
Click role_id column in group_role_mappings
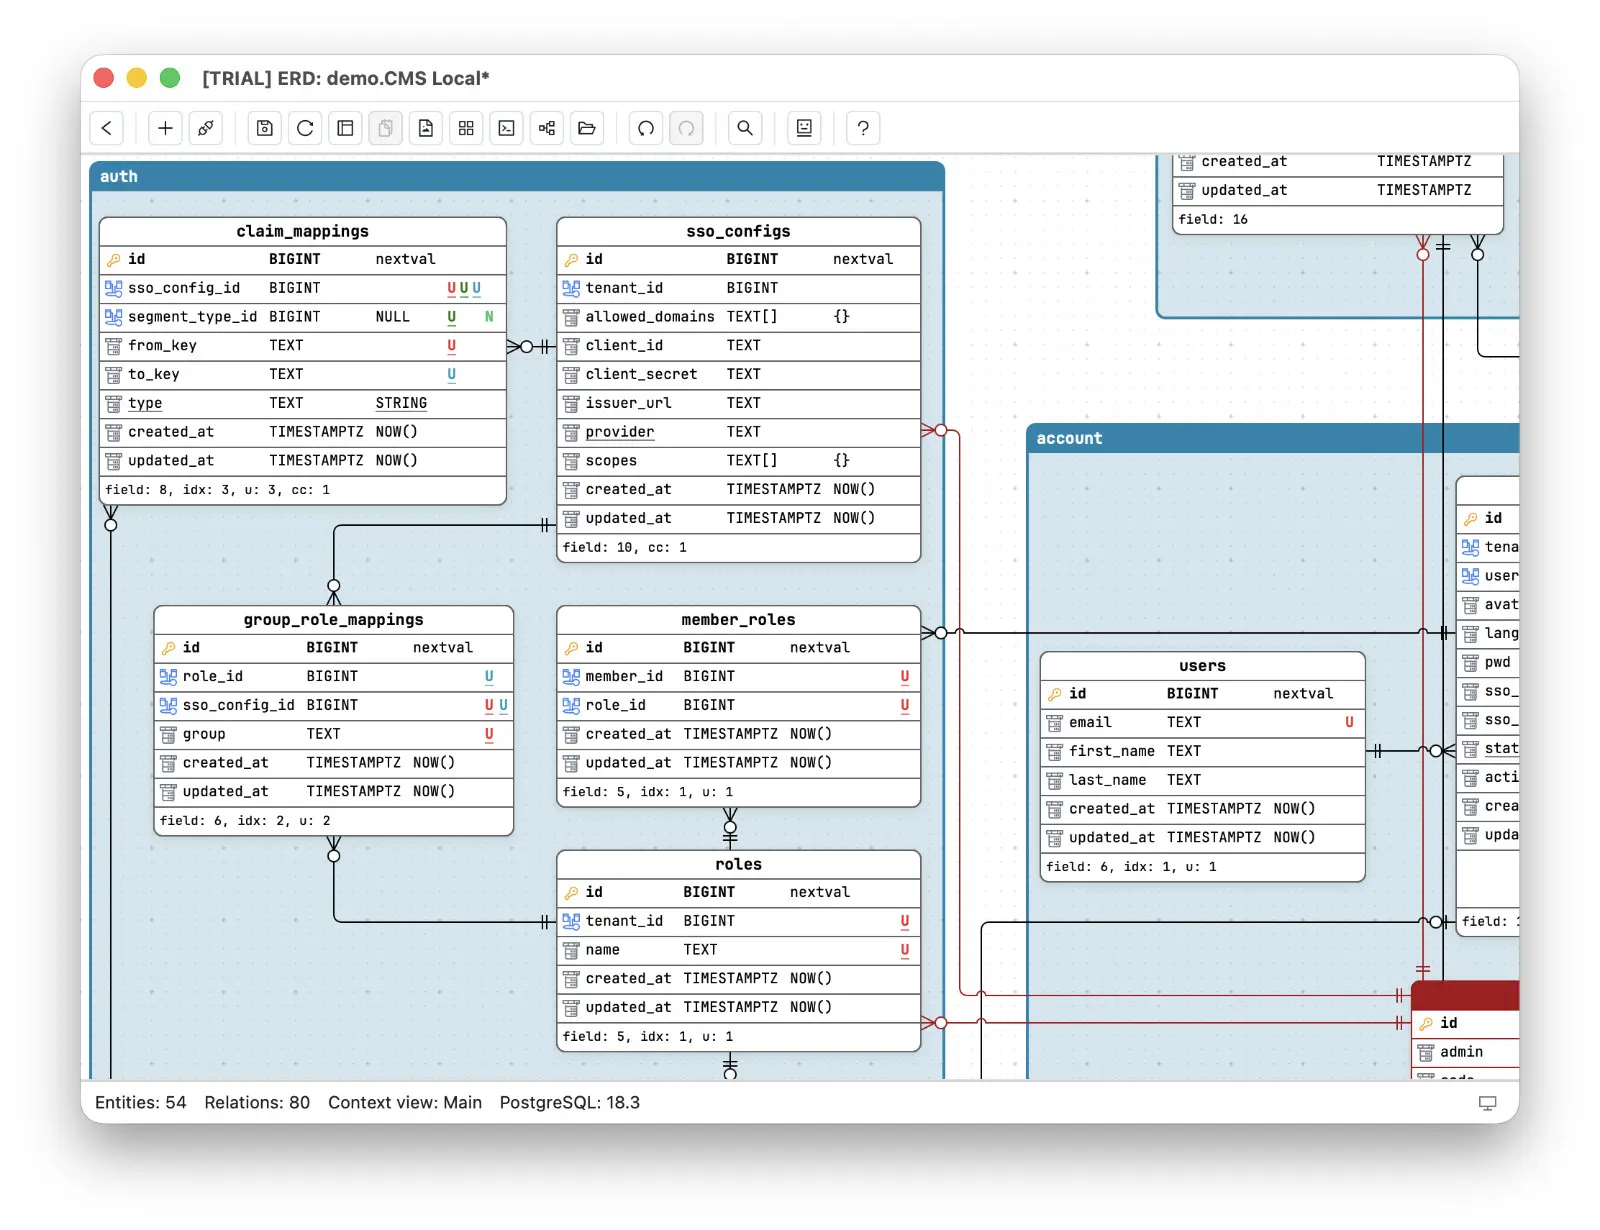click(x=334, y=677)
